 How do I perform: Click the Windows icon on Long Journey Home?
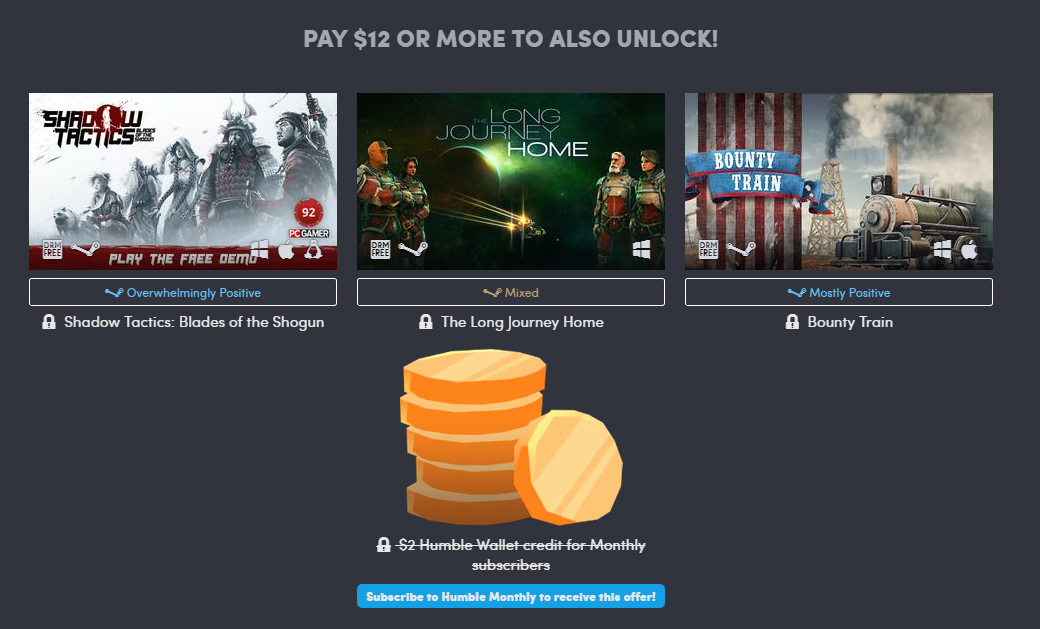(x=641, y=249)
